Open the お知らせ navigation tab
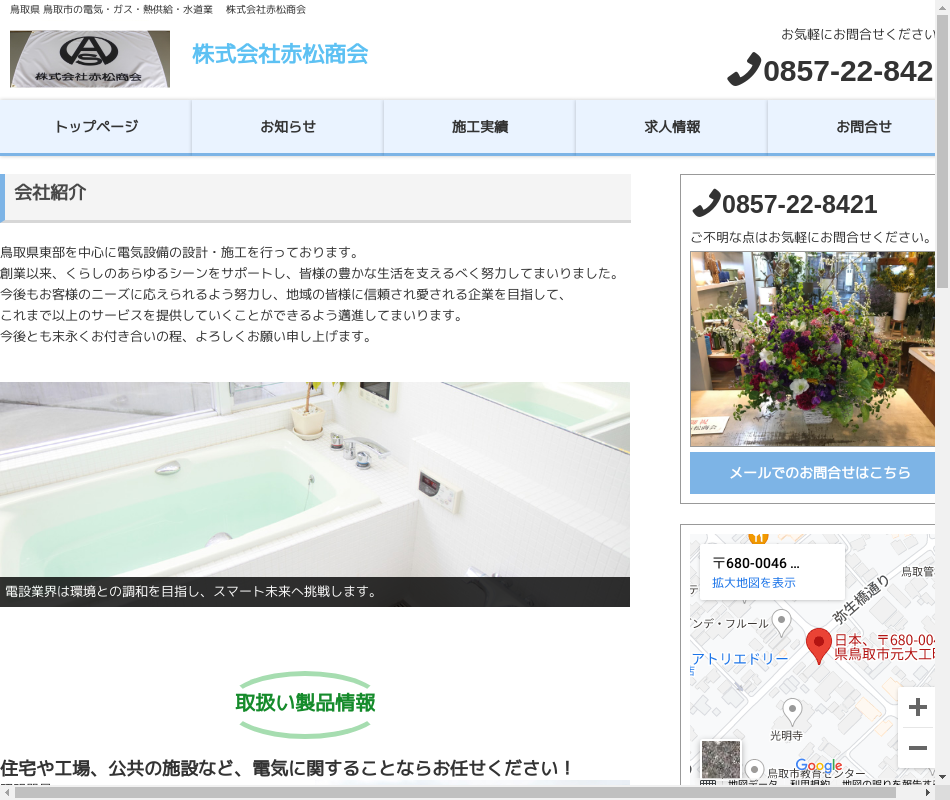950x800 pixels. (288, 127)
